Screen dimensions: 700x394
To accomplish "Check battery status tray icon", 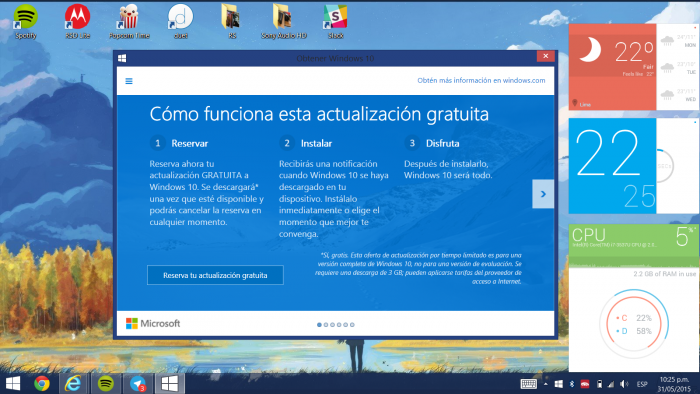I will (599, 384).
